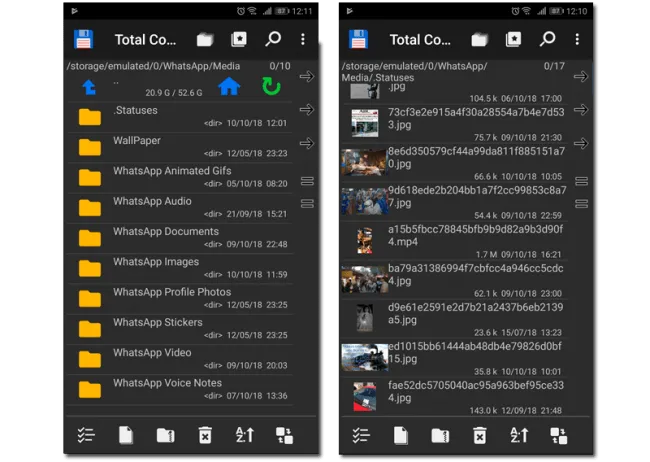Tap A-Z sort icon in right phone
This screenshot has height=462, width=650.
(519, 435)
